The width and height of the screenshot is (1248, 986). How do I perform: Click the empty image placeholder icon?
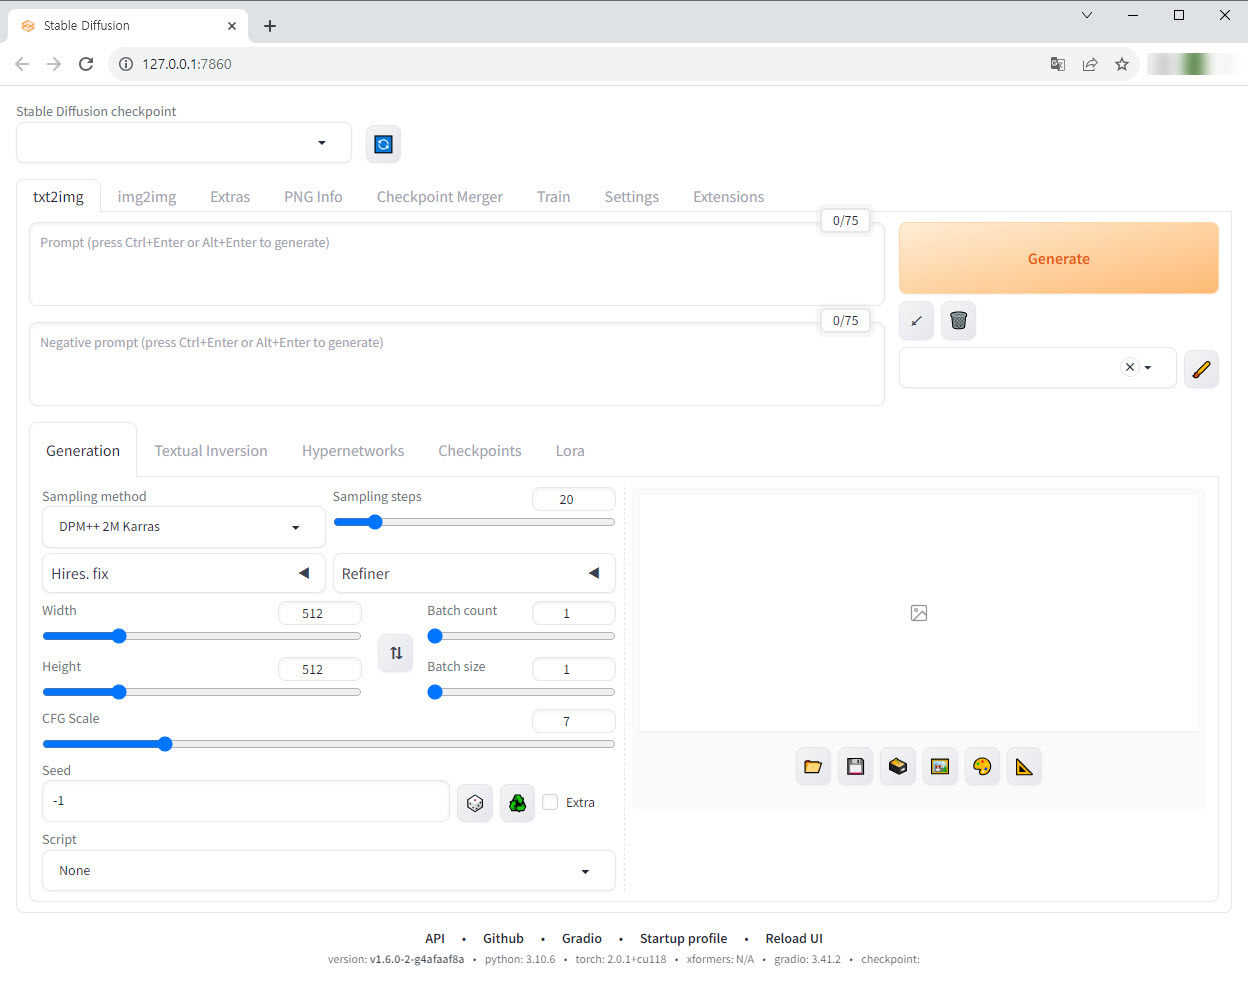(919, 613)
